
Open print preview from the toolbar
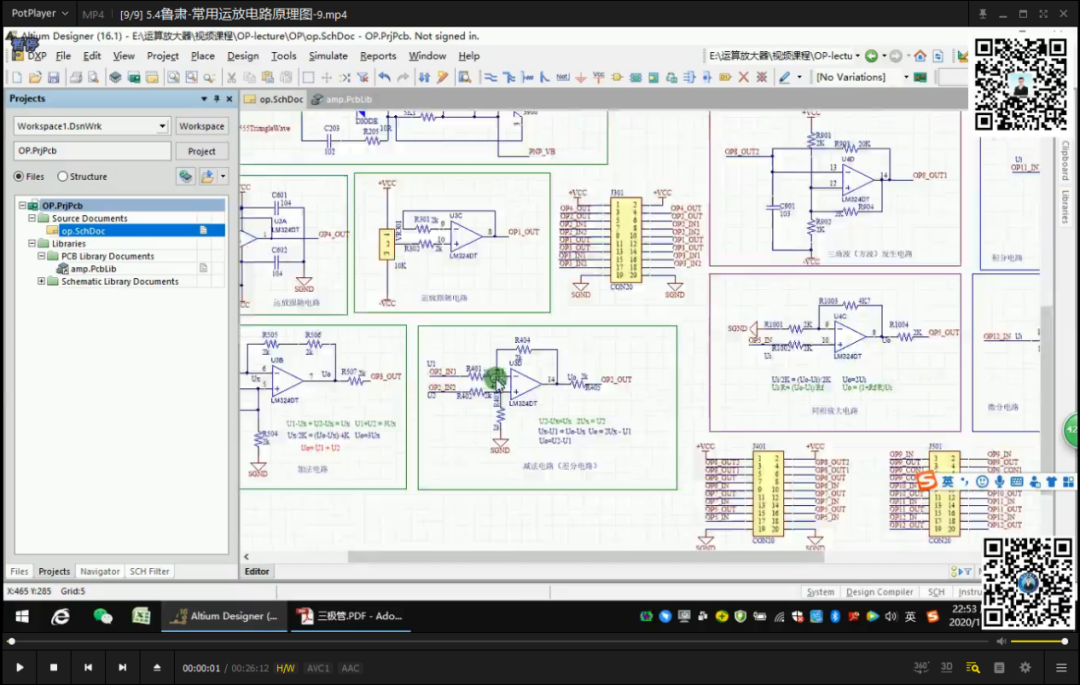pos(93,78)
